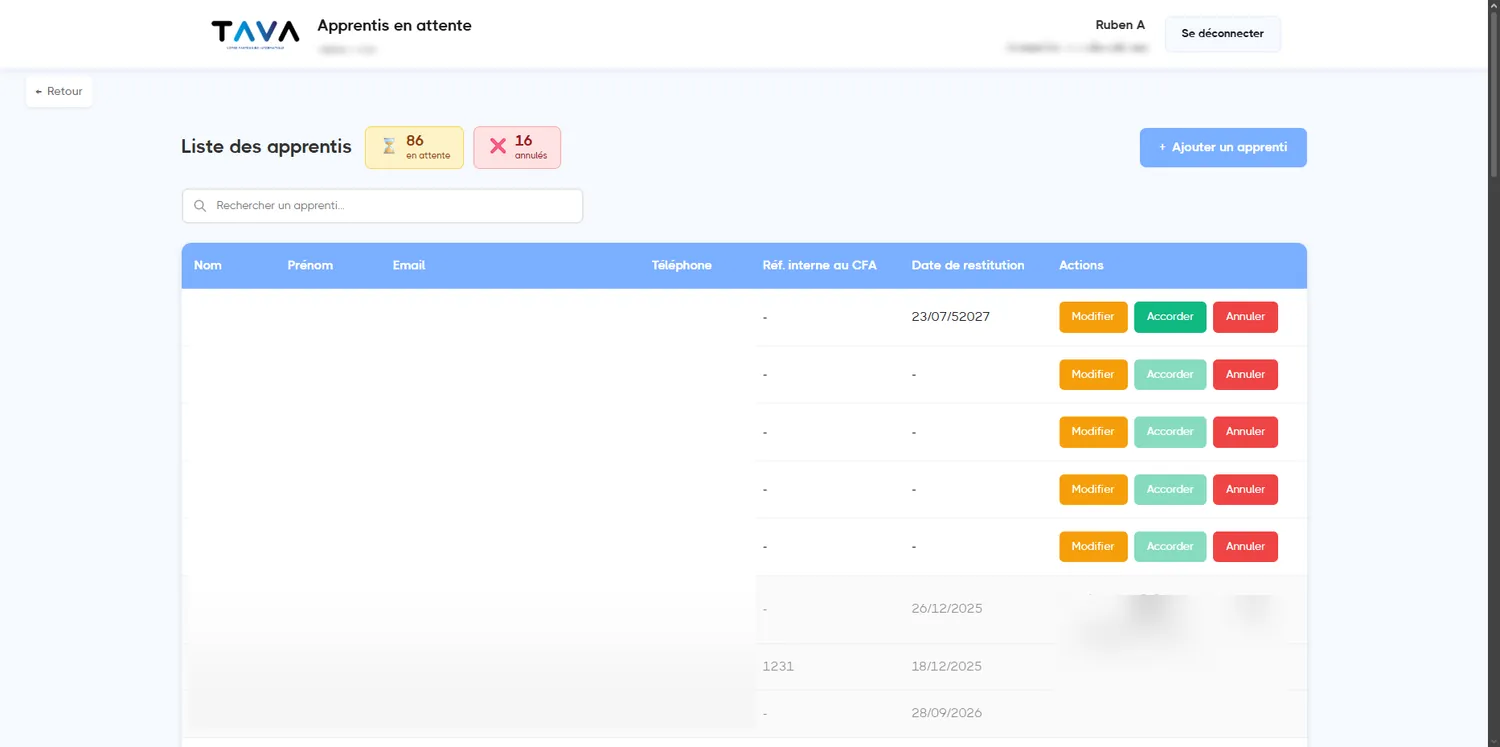Click the date cell 26/12/2025
This screenshot has height=747, width=1500.
947,609
